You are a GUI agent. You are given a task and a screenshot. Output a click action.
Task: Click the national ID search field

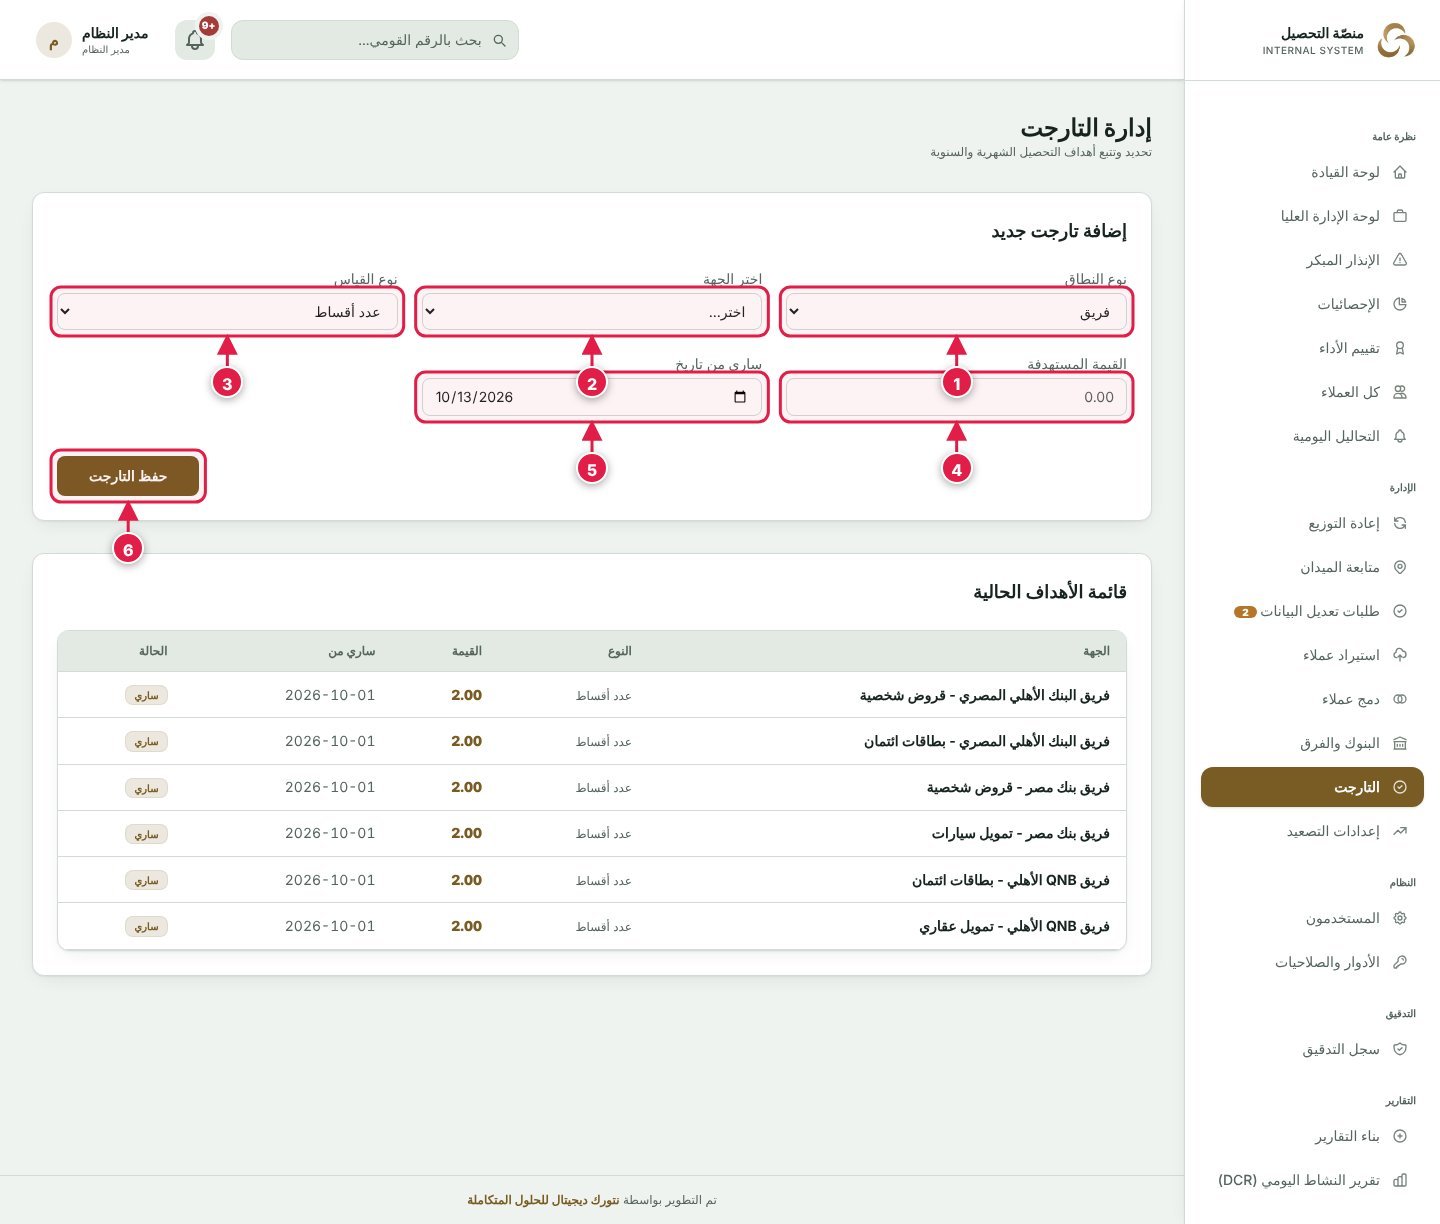(375, 40)
